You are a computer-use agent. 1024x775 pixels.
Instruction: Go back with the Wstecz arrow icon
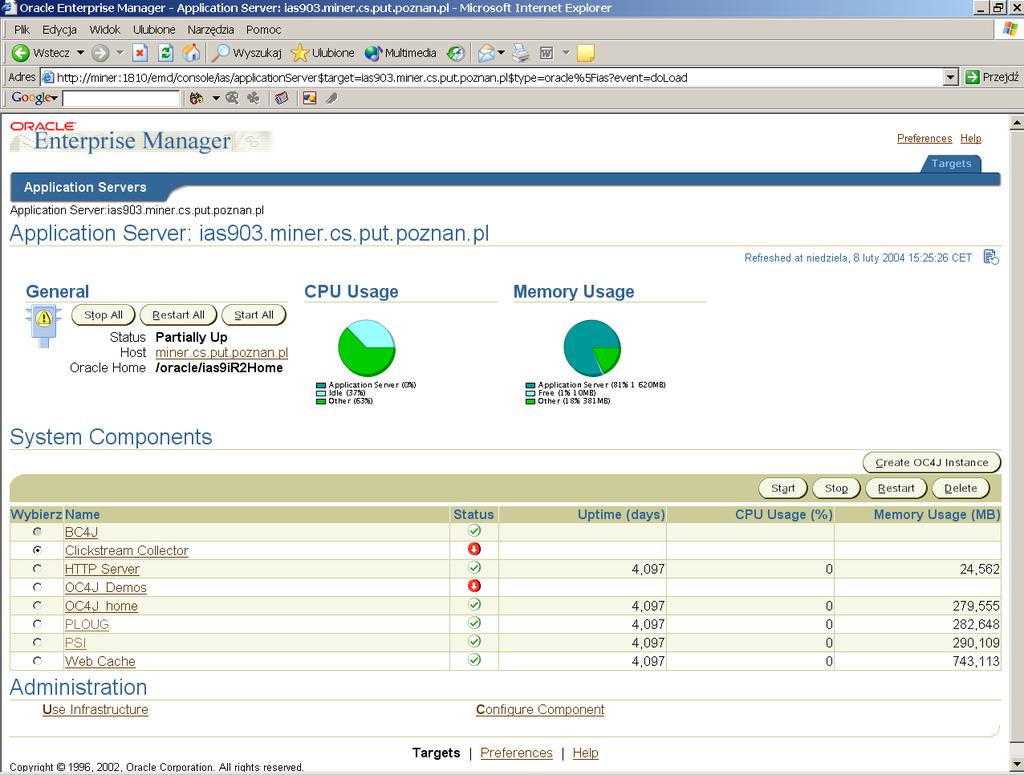(21, 53)
